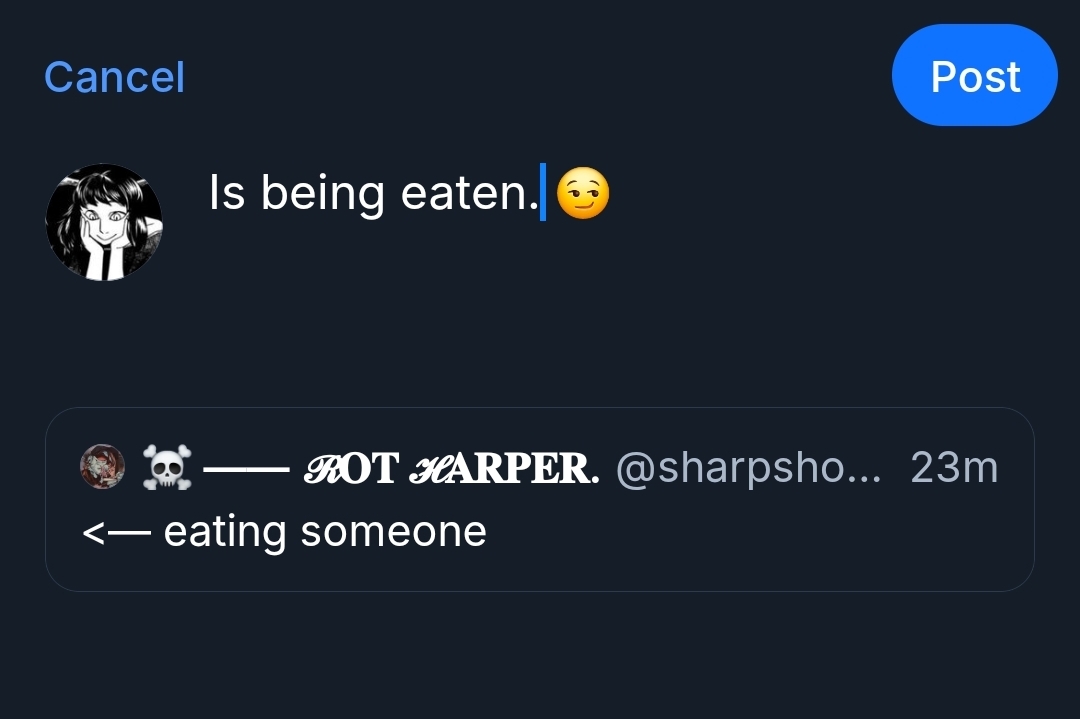This screenshot has width=1080, height=719.
Task: Click the smirking face emoji
Action: point(582,193)
